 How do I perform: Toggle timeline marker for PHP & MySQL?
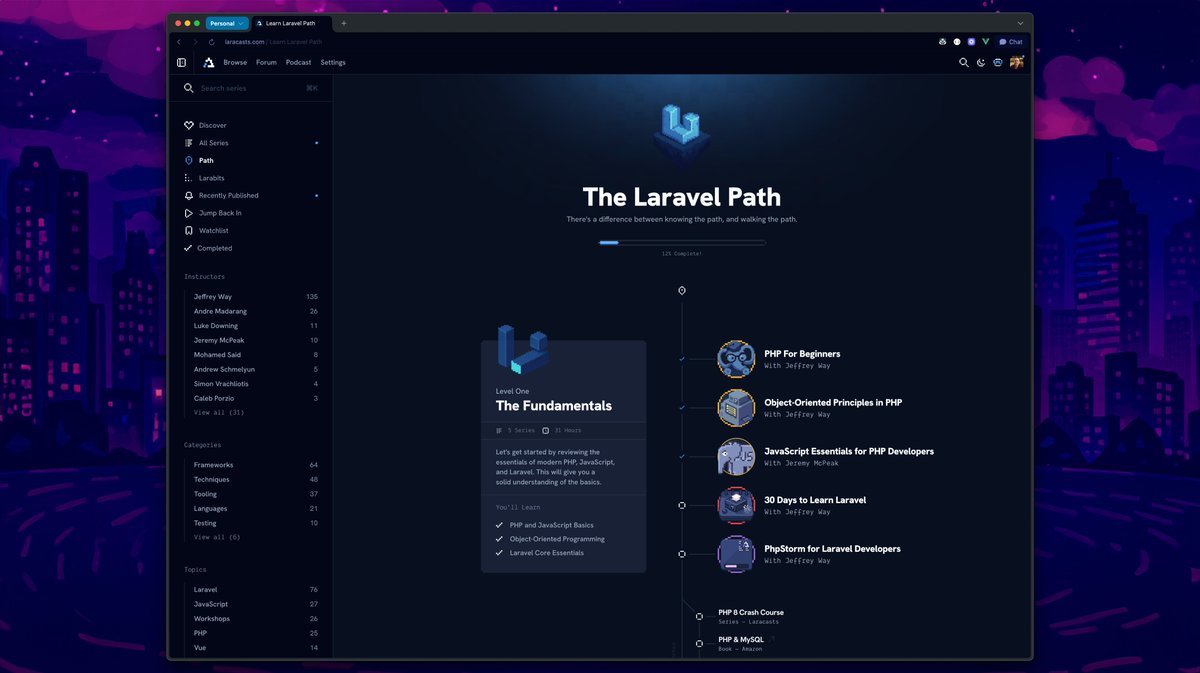point(699,644)
